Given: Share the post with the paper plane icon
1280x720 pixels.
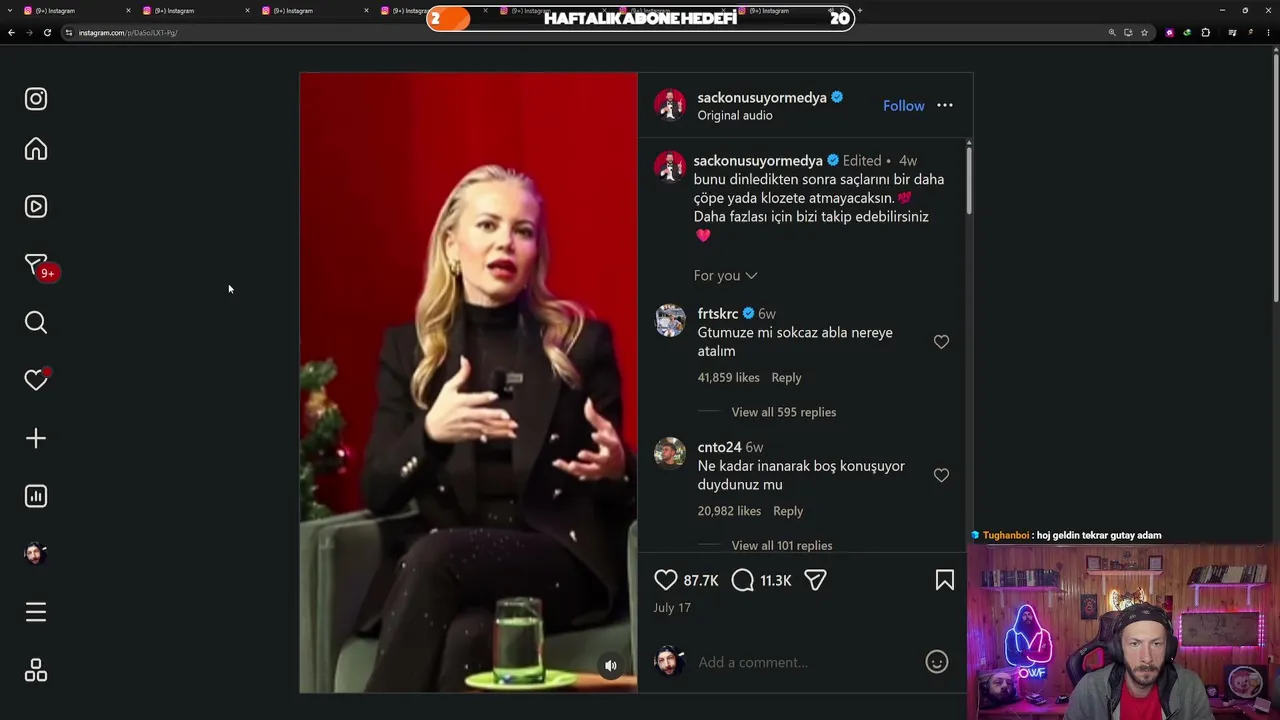Looking at the screenshot, I should point(815,580).
